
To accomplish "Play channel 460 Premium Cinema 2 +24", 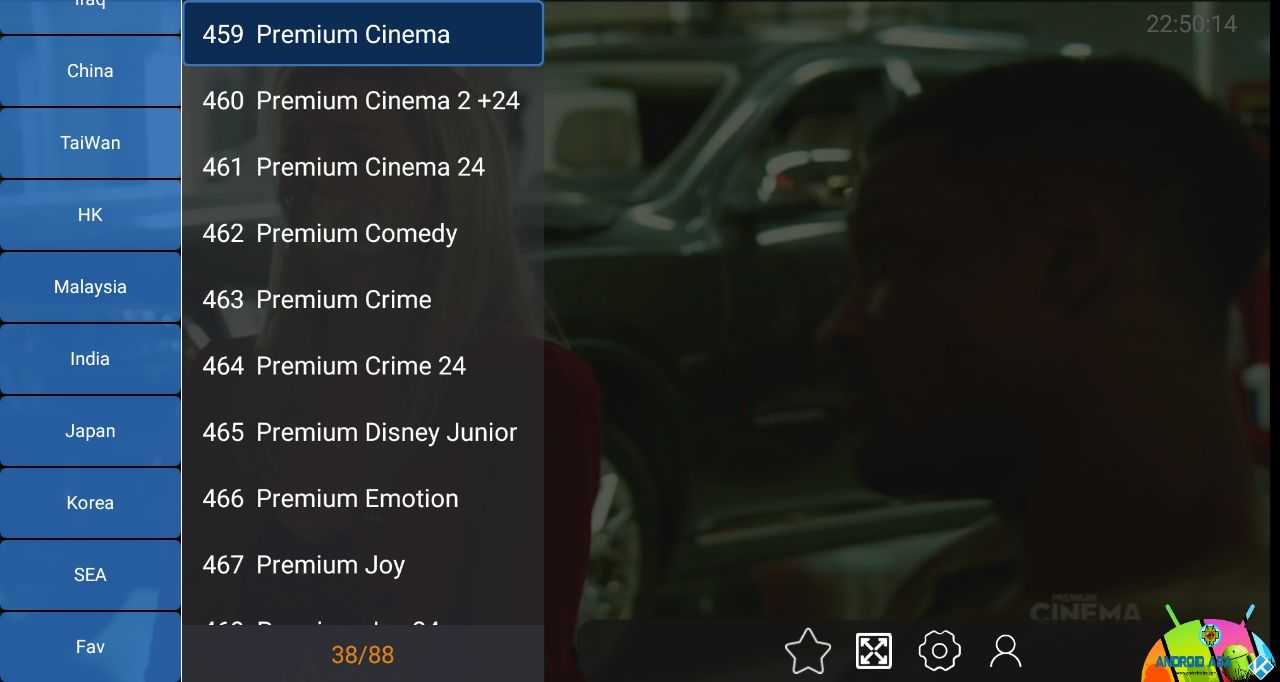I will tap(363, 100).
